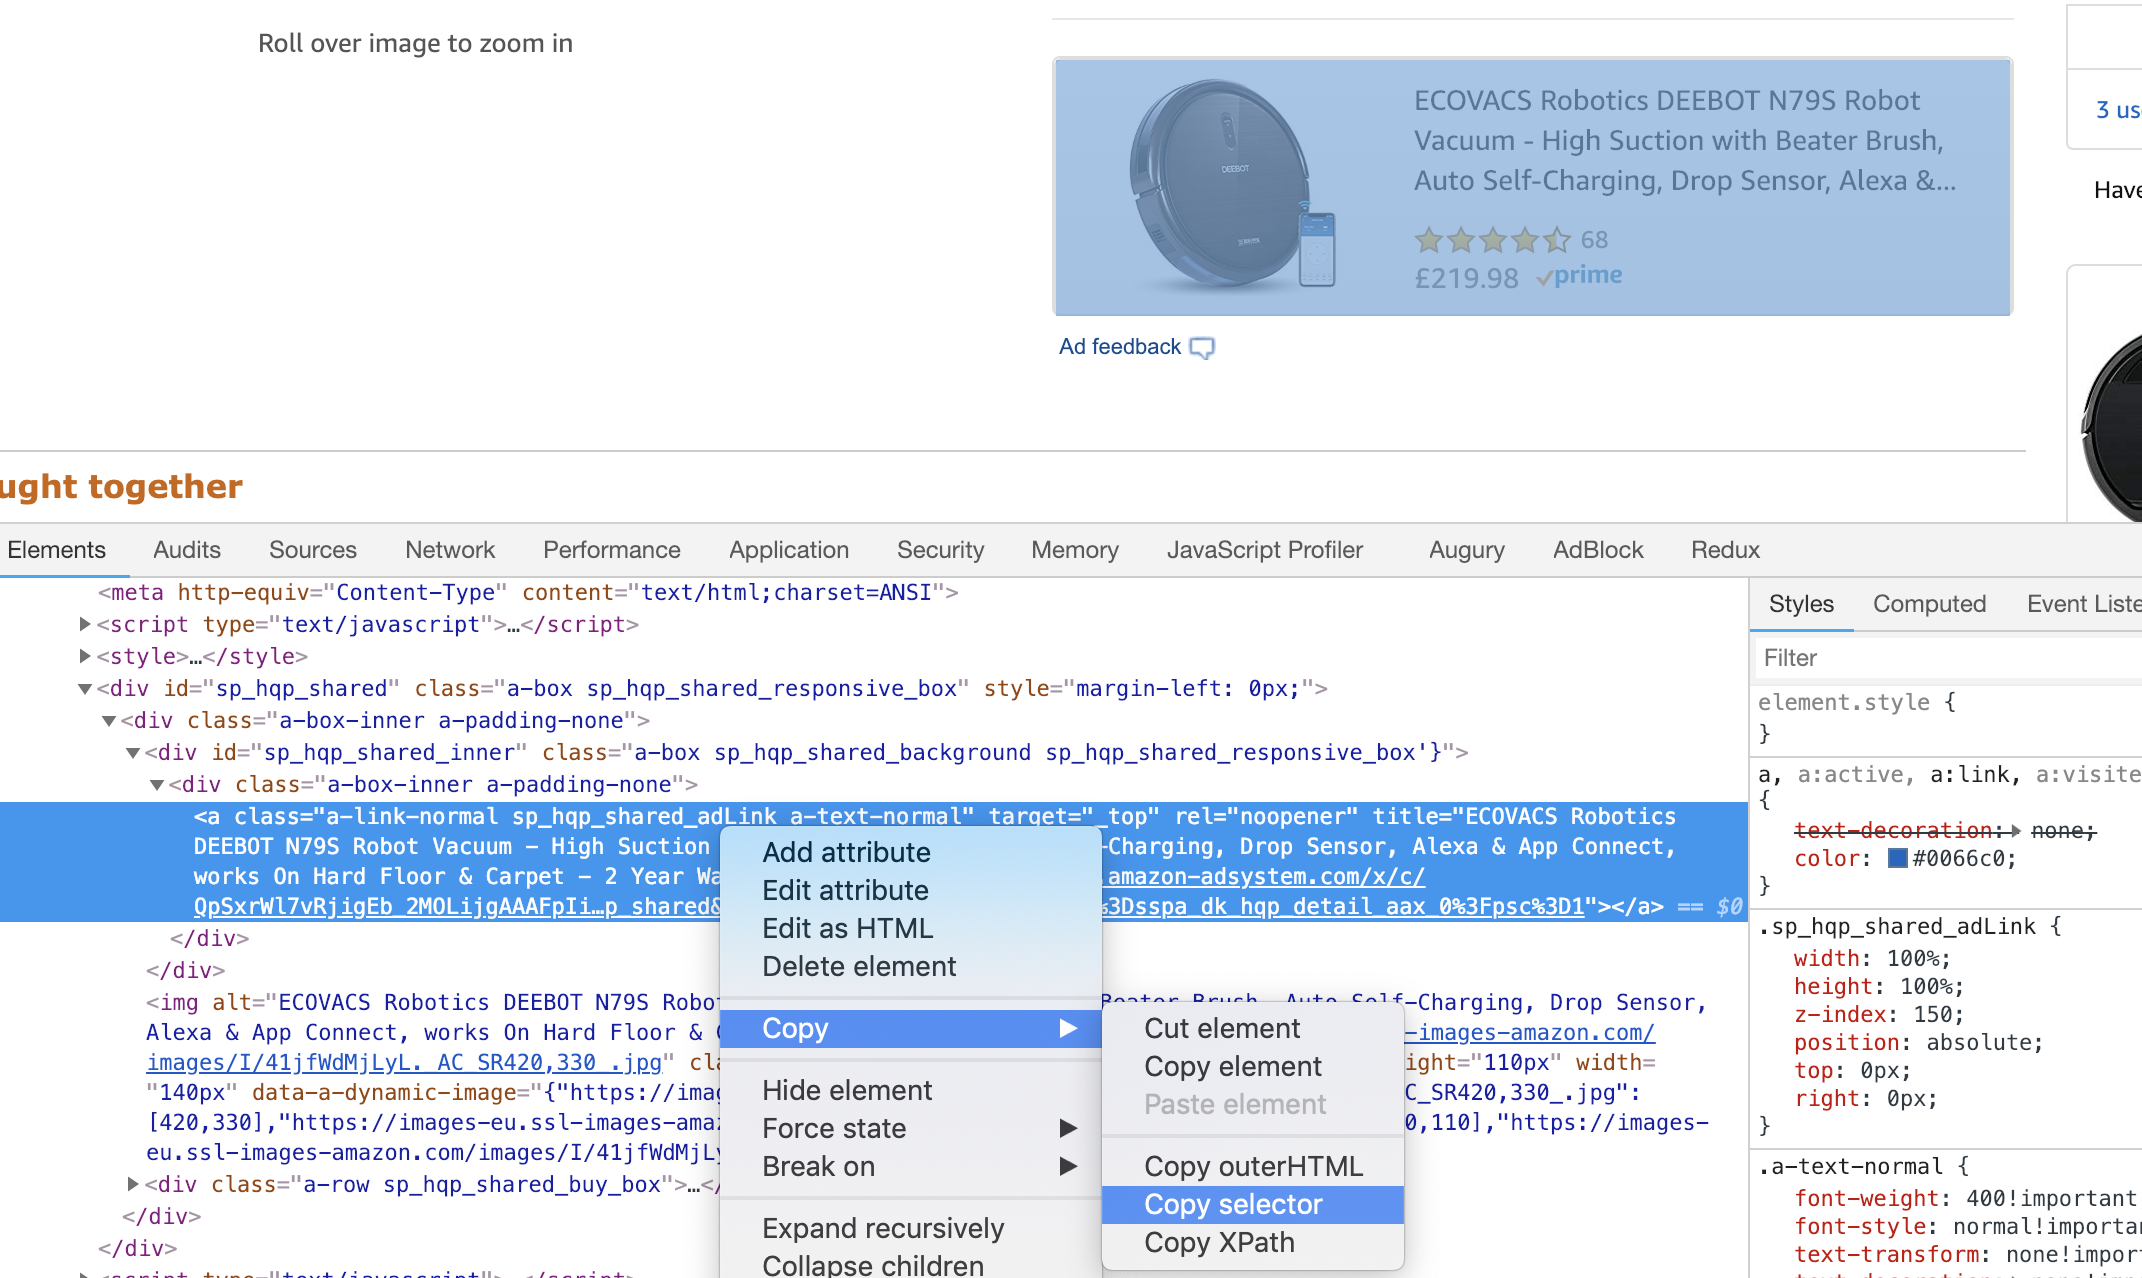Image resolution: width=2142 pixels, height=1278 pixels.
Task: Click the #0066c0 color swatch
Action: coord(1897,859)
